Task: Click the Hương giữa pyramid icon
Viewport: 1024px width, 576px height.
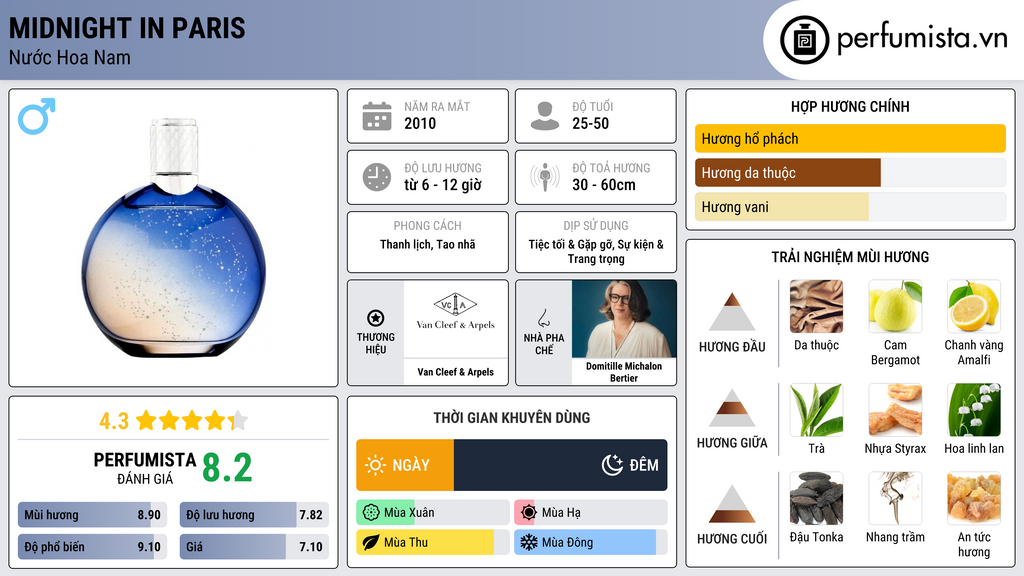Action: point(732,408)
